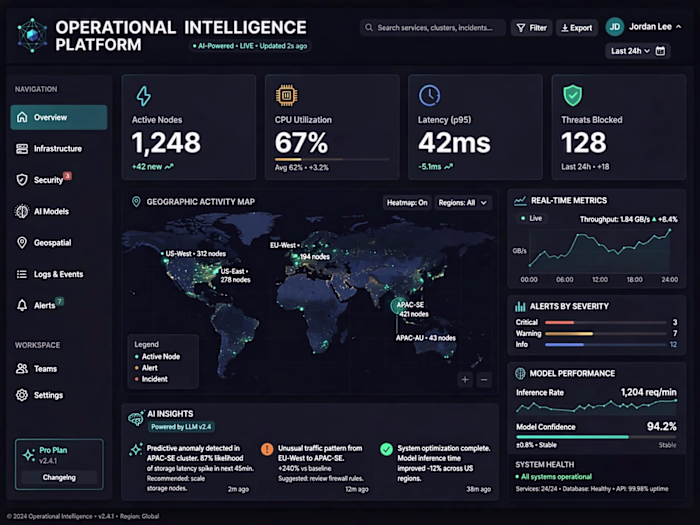The image size is (700, 525).
Task: Click the search magnifier icon
Action: (369, 28)
